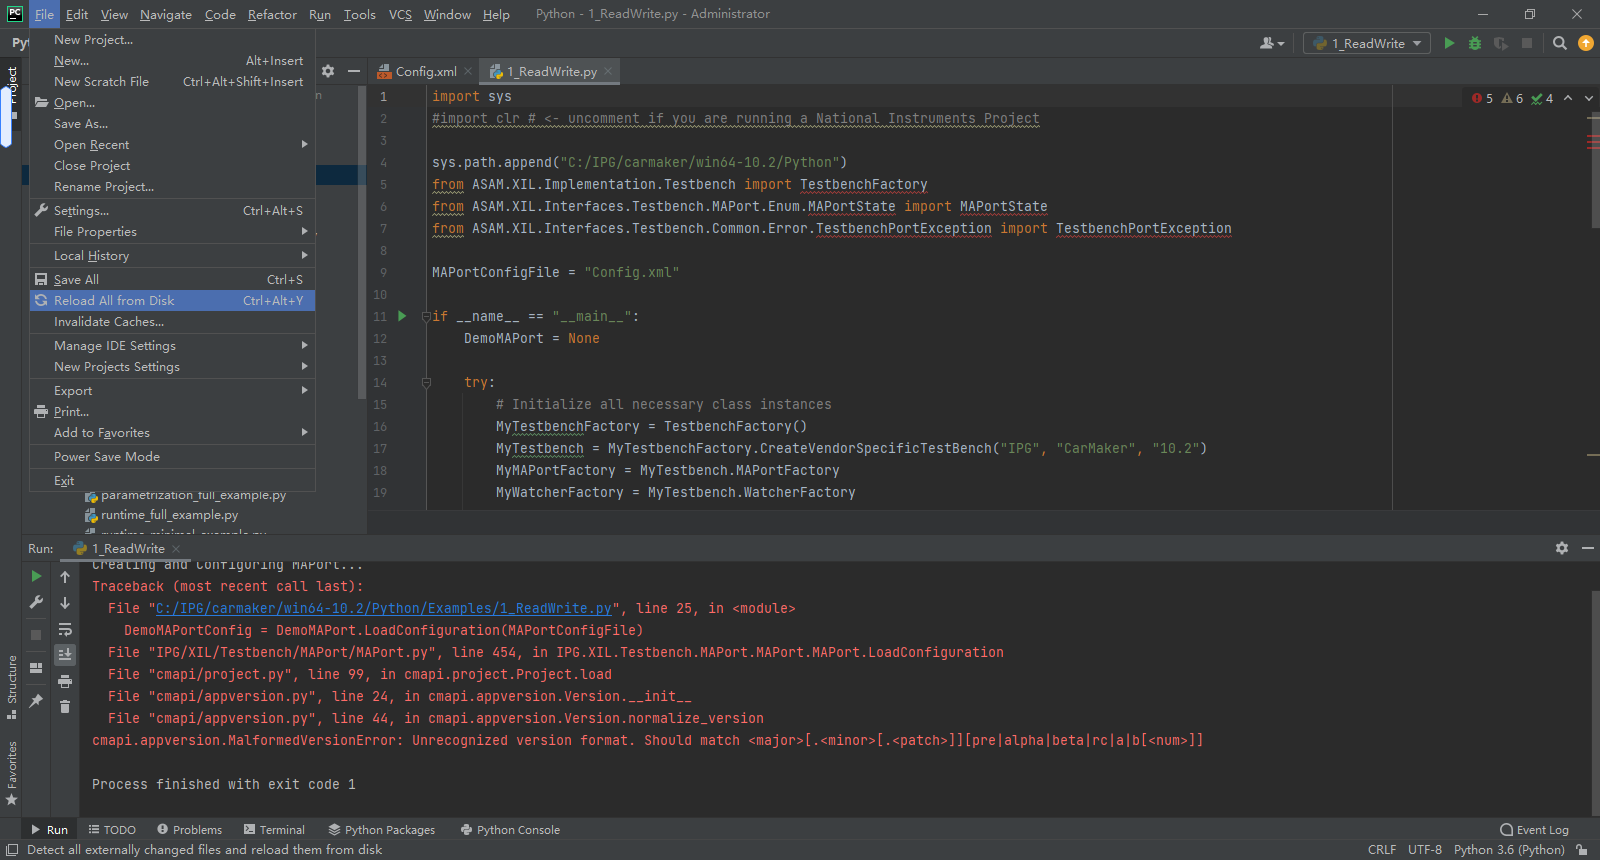Expand the New Projects Settings submenu

click(172, 367)
